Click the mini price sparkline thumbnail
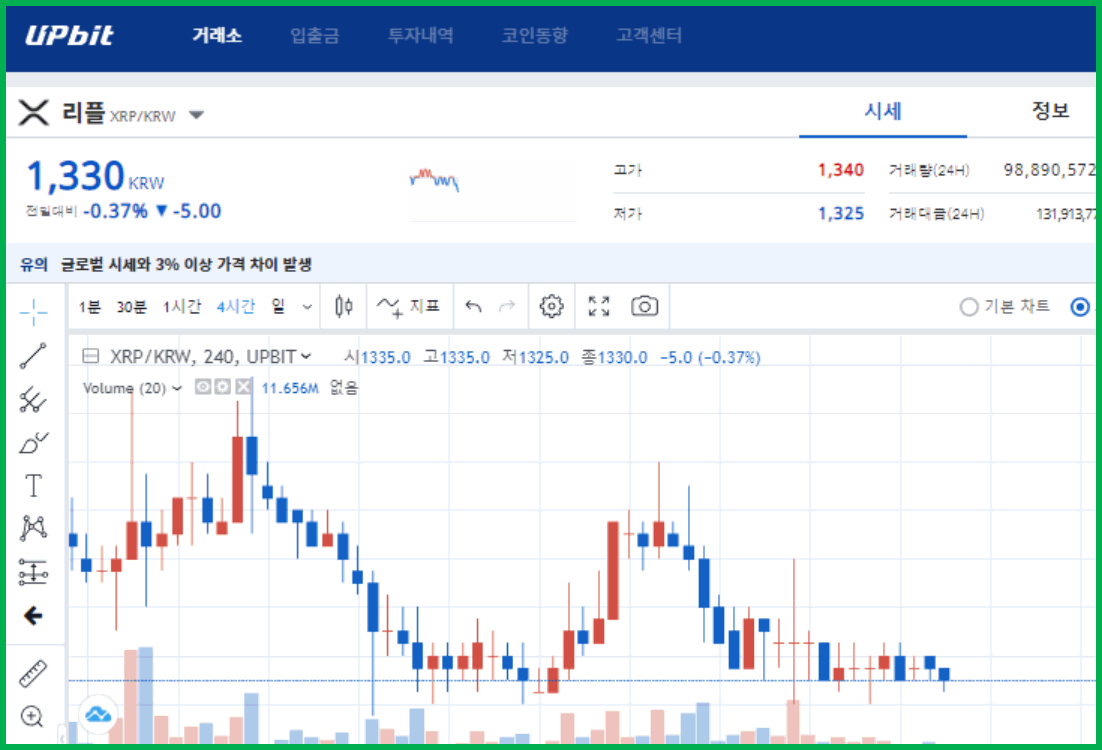1102x750 pixels. pyautogui.click(x=434, y=180)
